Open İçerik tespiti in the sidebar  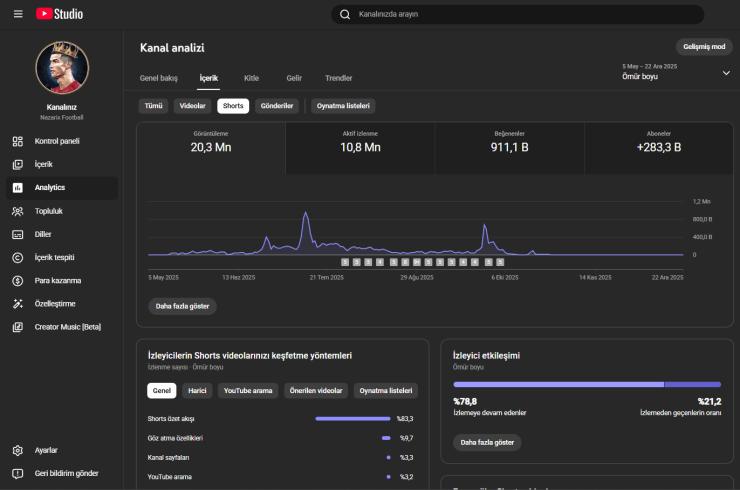54,257
